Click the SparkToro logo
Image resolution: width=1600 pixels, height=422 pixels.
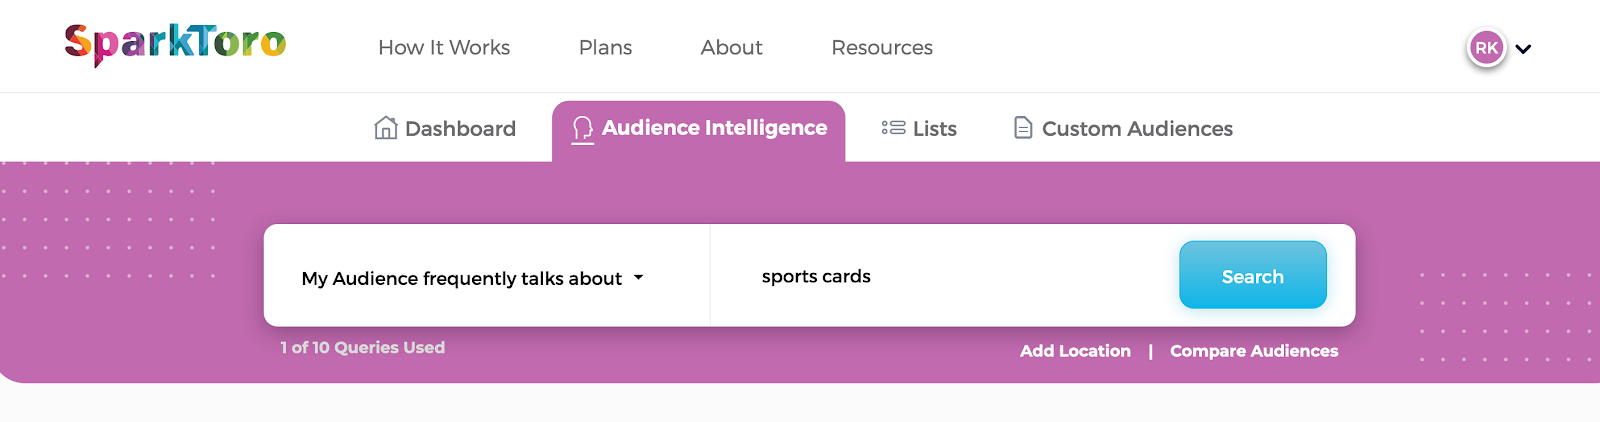[x=175, y=44]
